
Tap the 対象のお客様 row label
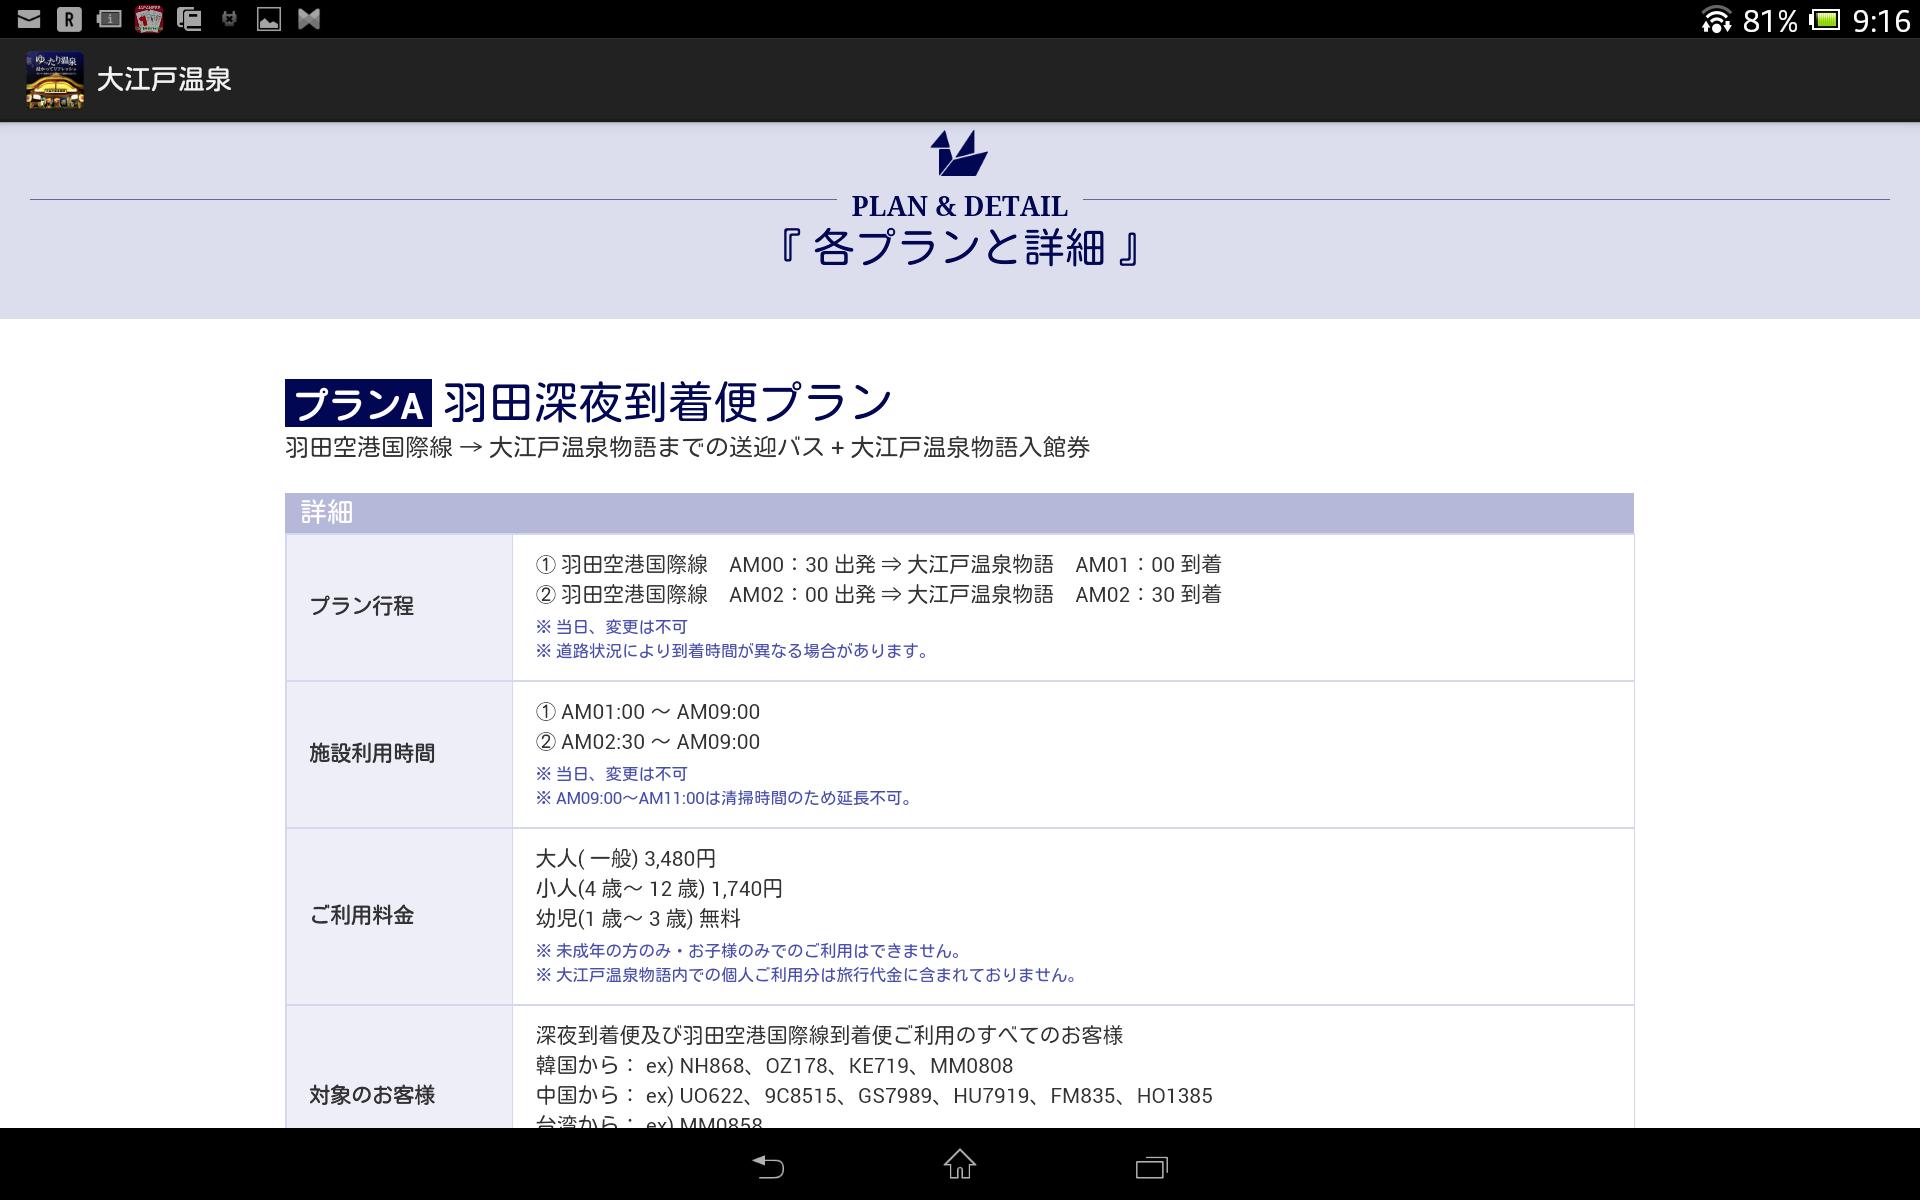click(x=372, y=1095)
